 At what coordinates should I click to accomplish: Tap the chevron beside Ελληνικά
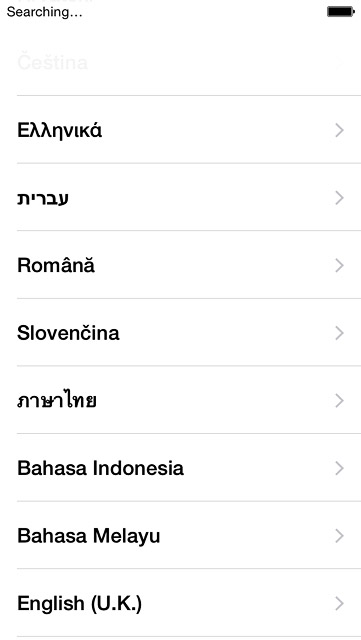339,130
